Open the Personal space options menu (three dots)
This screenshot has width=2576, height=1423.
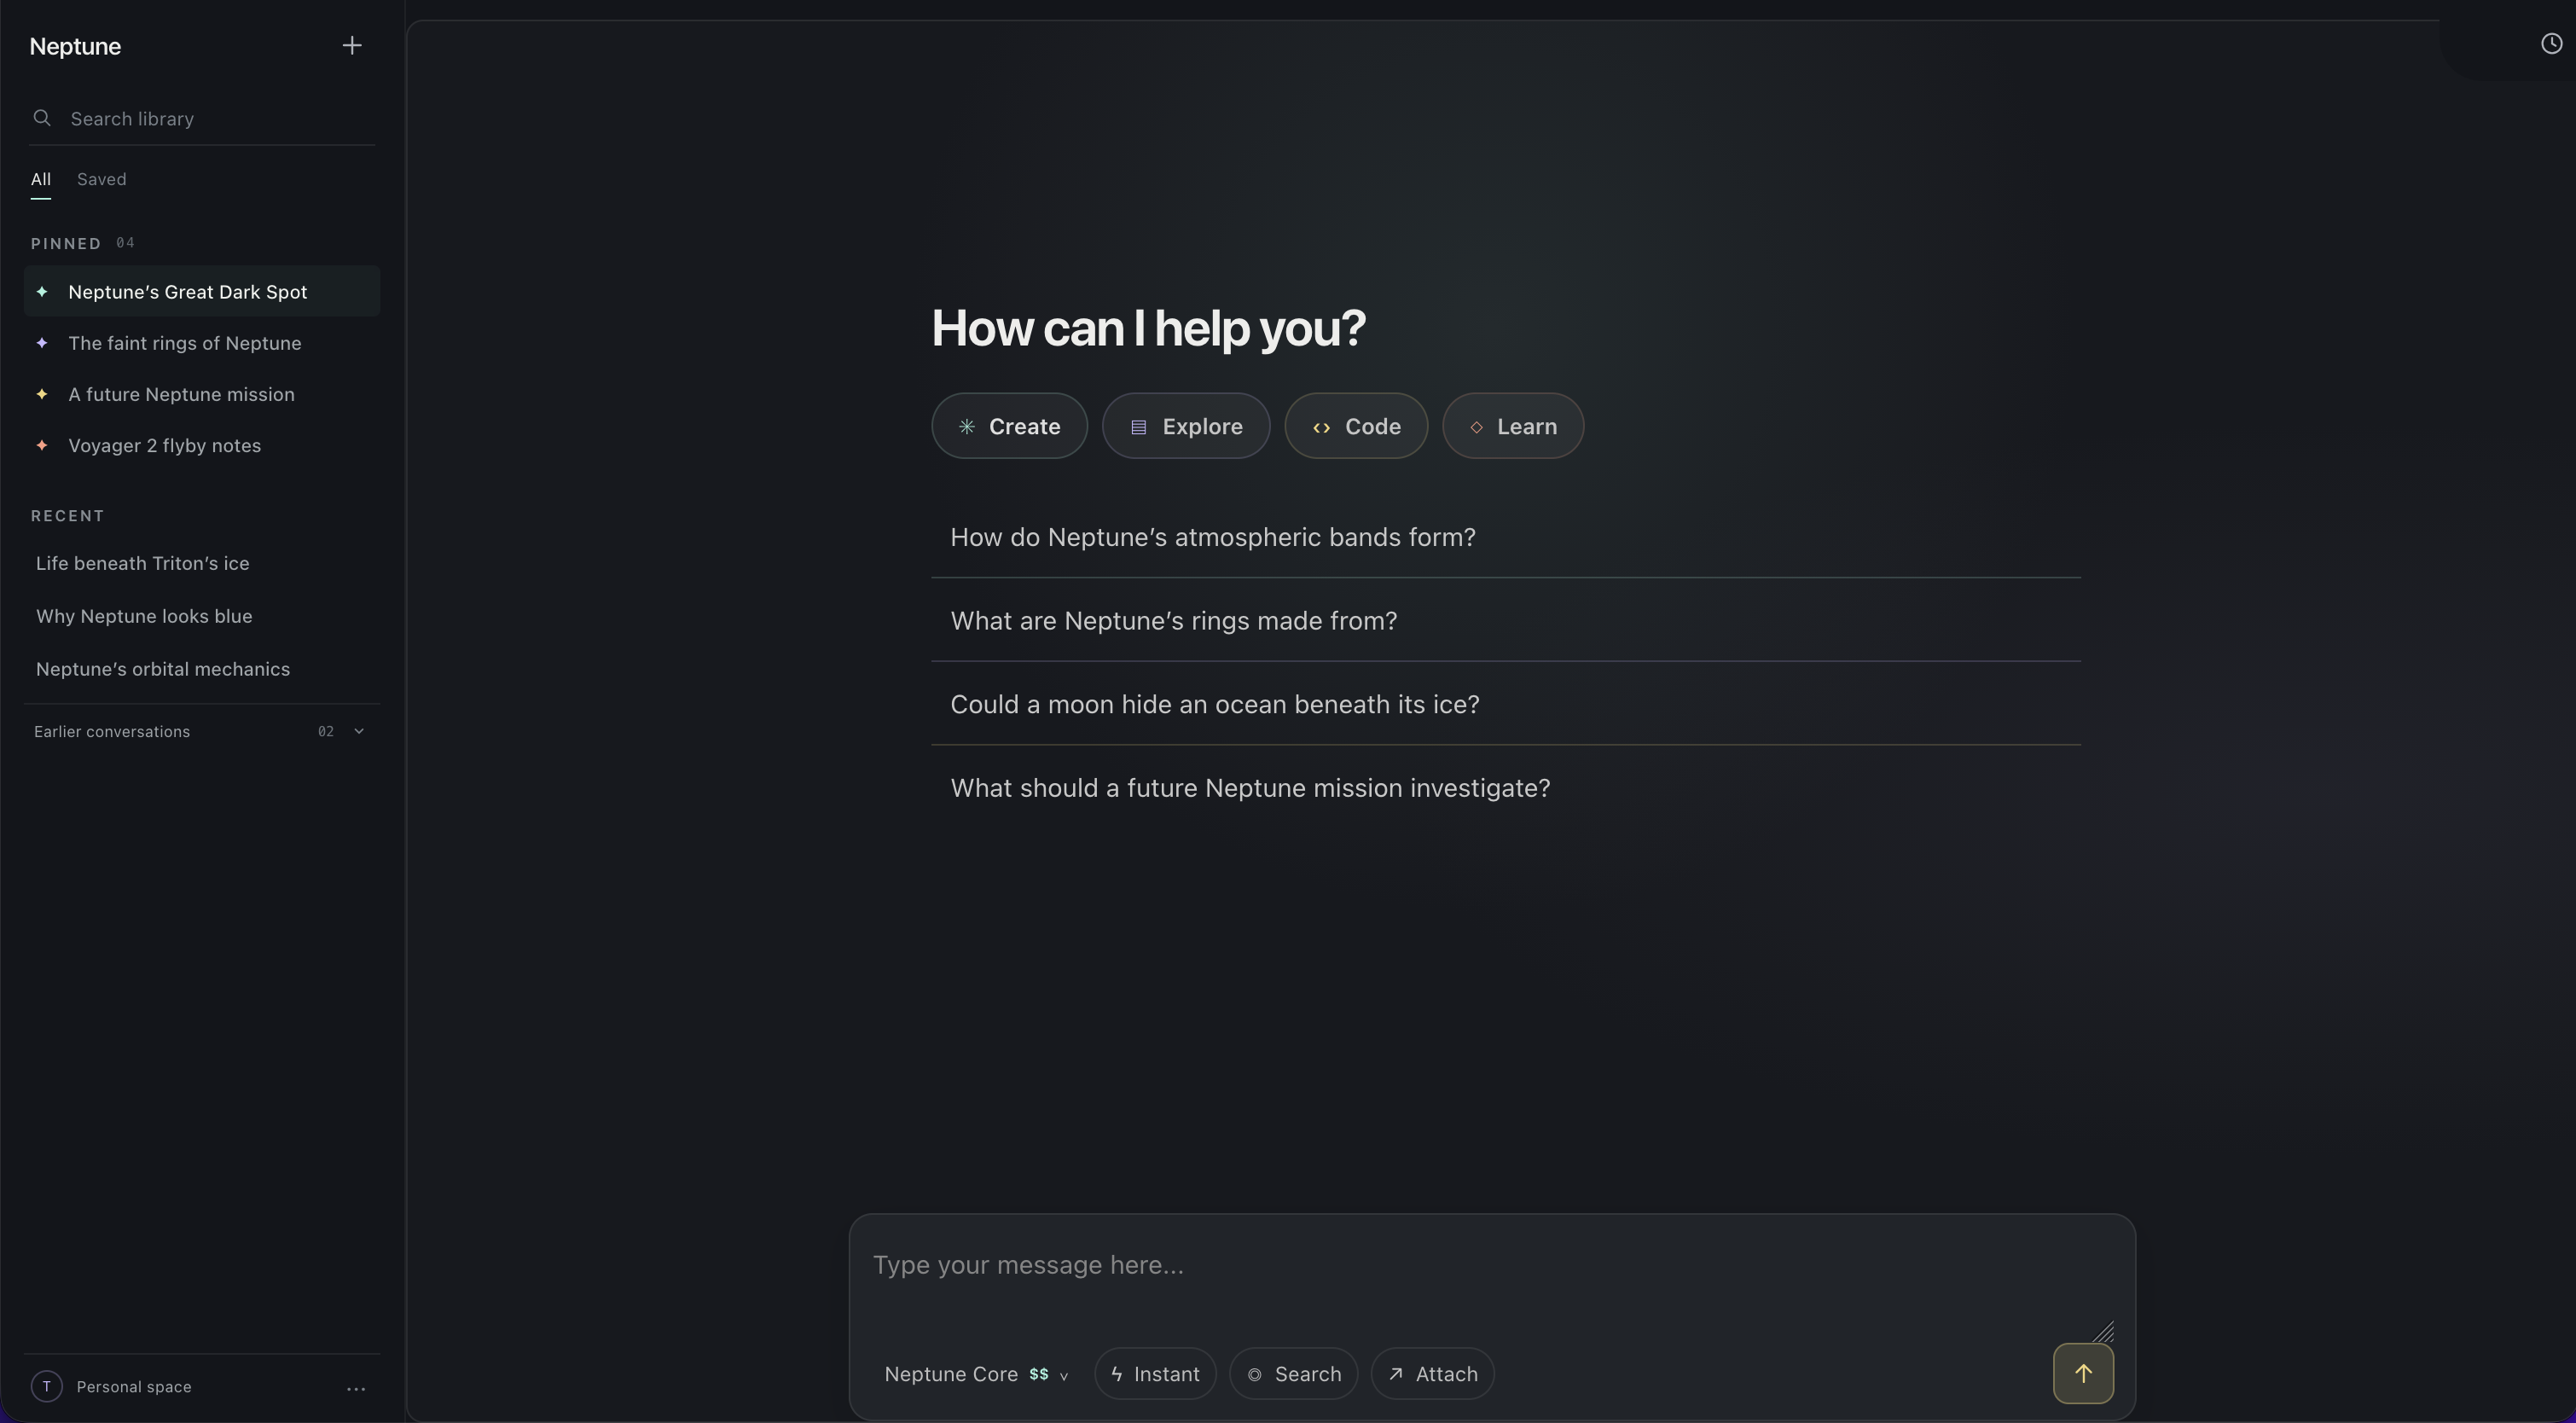(x=356, y=1388)
